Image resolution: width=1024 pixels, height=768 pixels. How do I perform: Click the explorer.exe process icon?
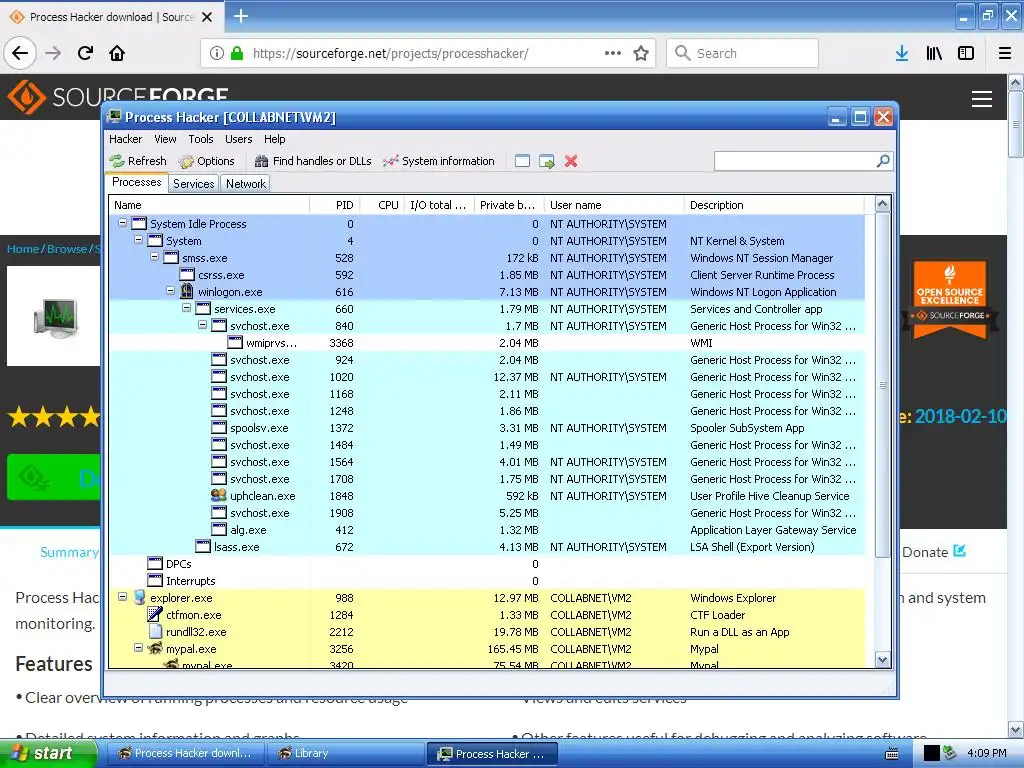[x=139, y=598]
